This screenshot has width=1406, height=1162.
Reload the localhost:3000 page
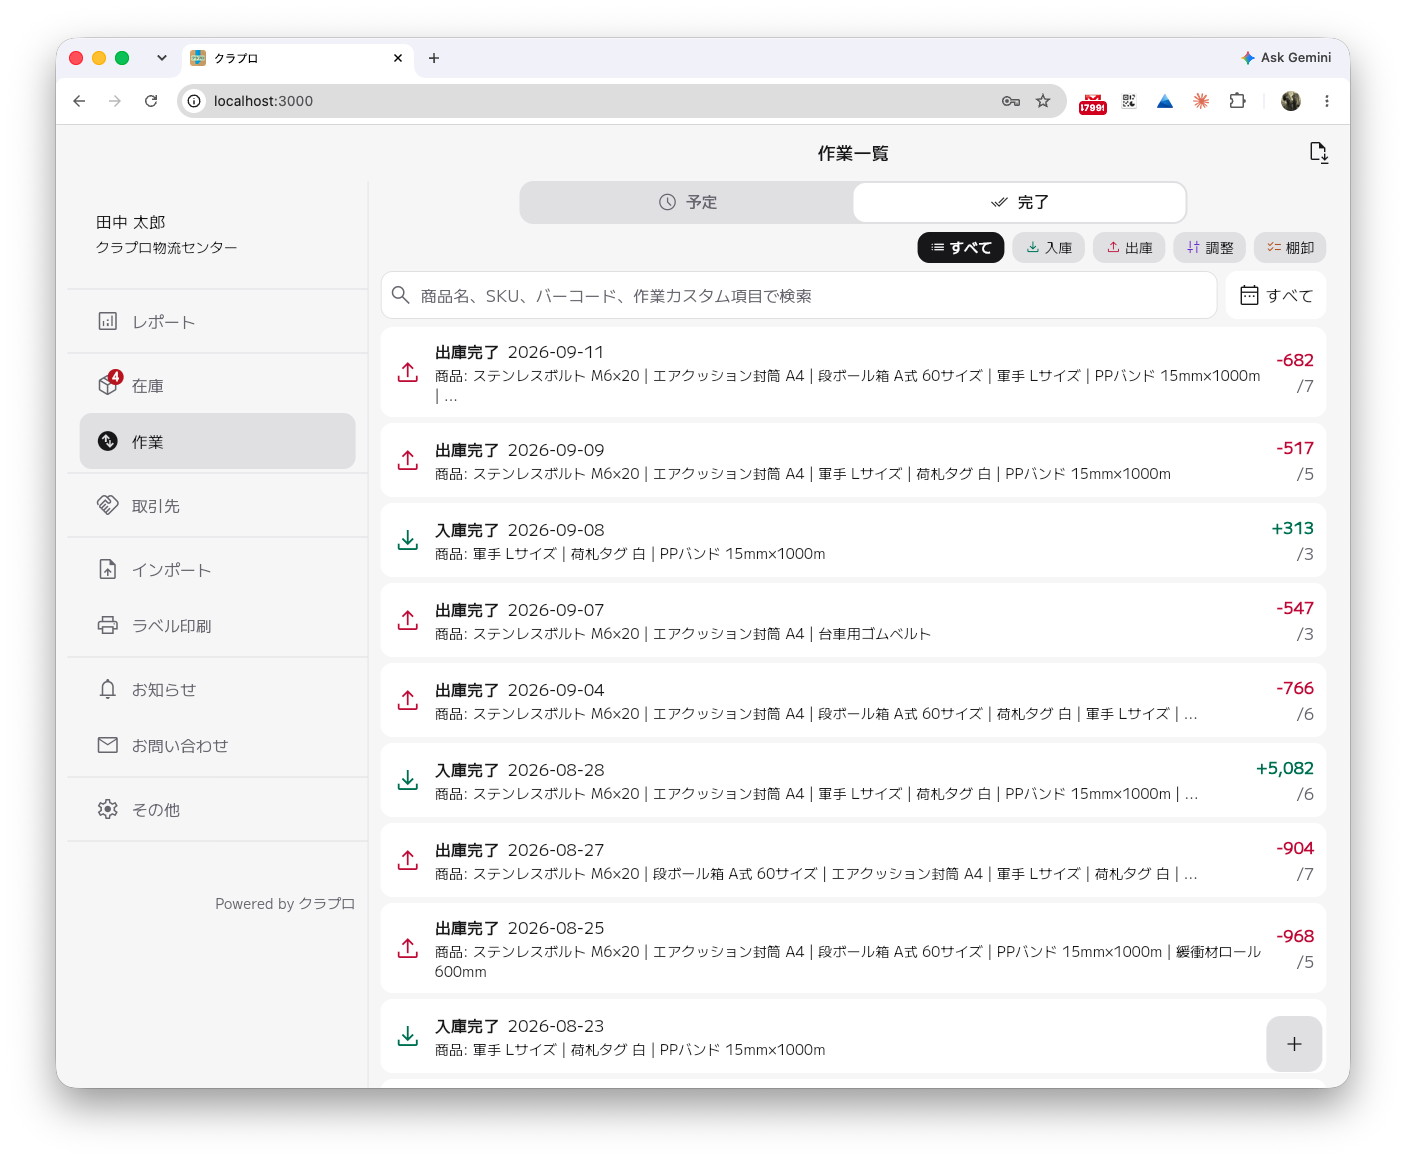pos(151,101)
